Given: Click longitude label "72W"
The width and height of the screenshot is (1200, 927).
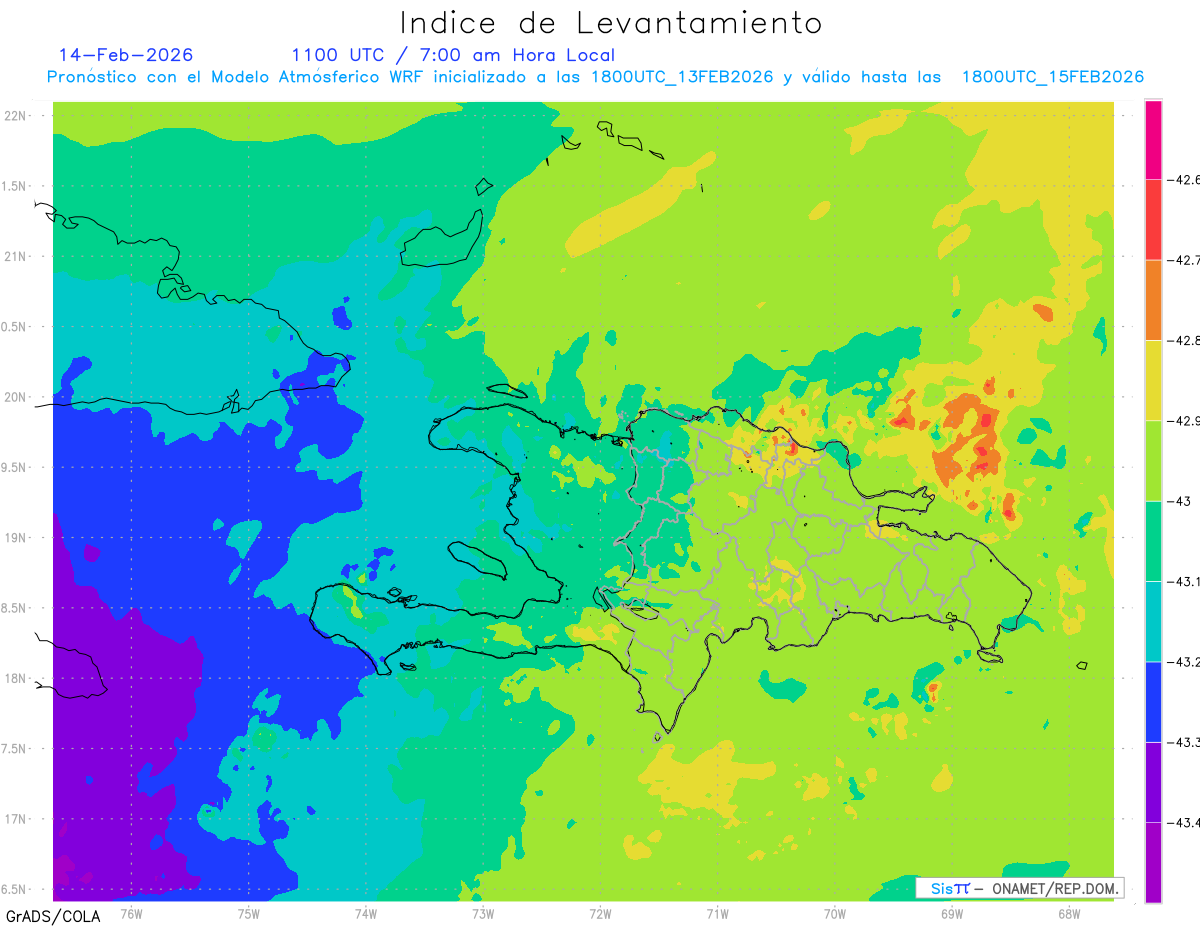Looking at the screenshot, I should pos(600,913).
